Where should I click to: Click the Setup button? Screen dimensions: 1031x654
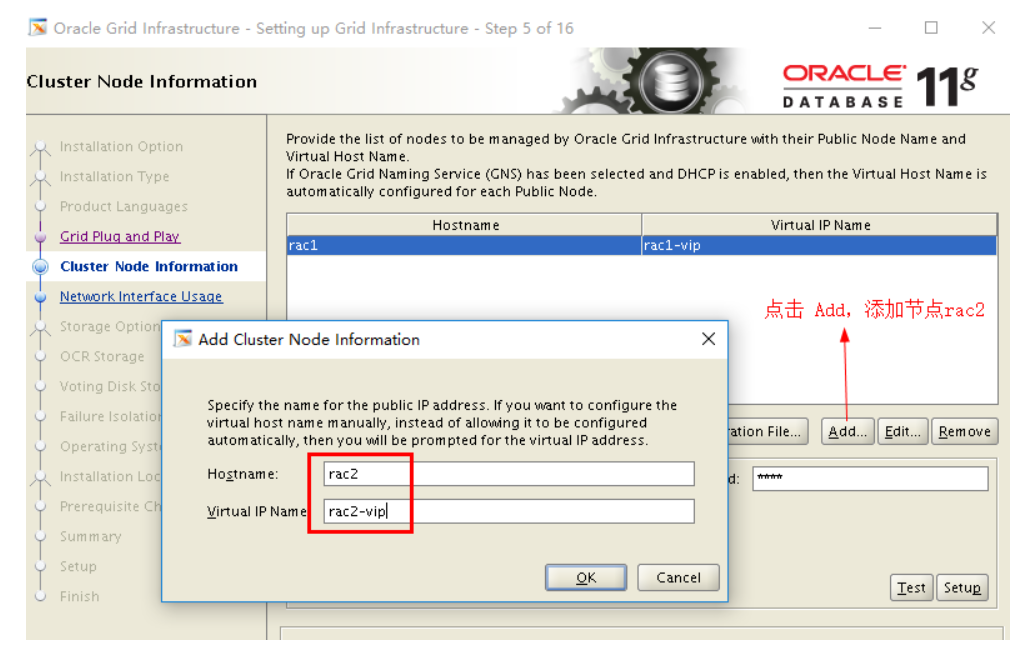[962, 588]
